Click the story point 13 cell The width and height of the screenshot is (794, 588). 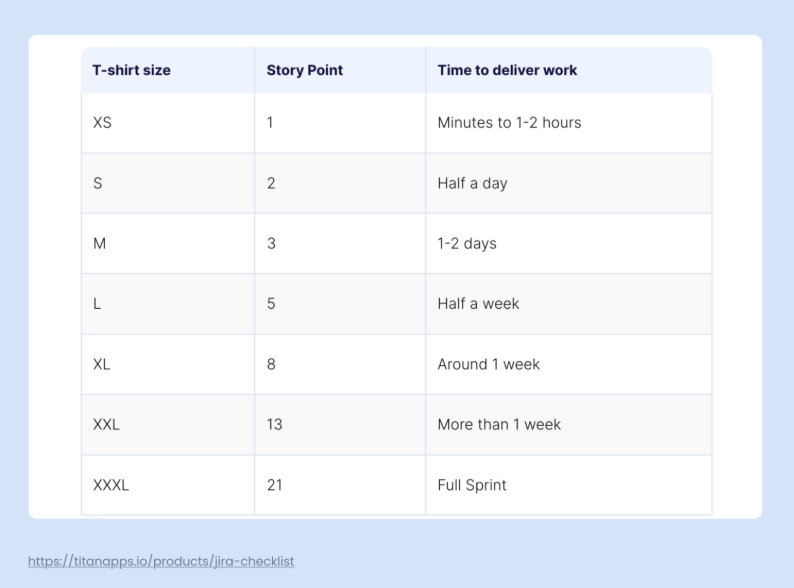[x=275, y=424]
